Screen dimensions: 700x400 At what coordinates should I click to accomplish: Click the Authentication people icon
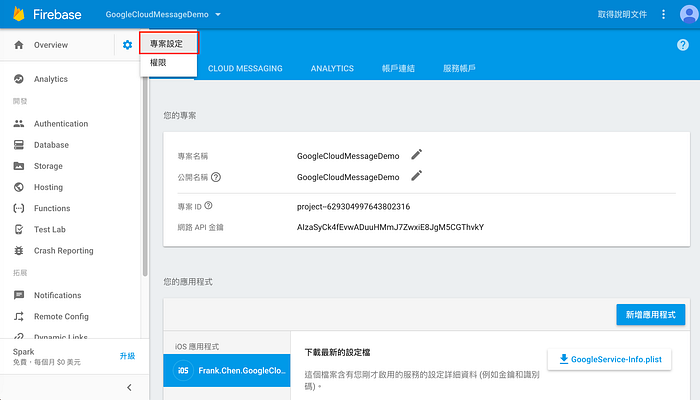[x=19, y=124]
